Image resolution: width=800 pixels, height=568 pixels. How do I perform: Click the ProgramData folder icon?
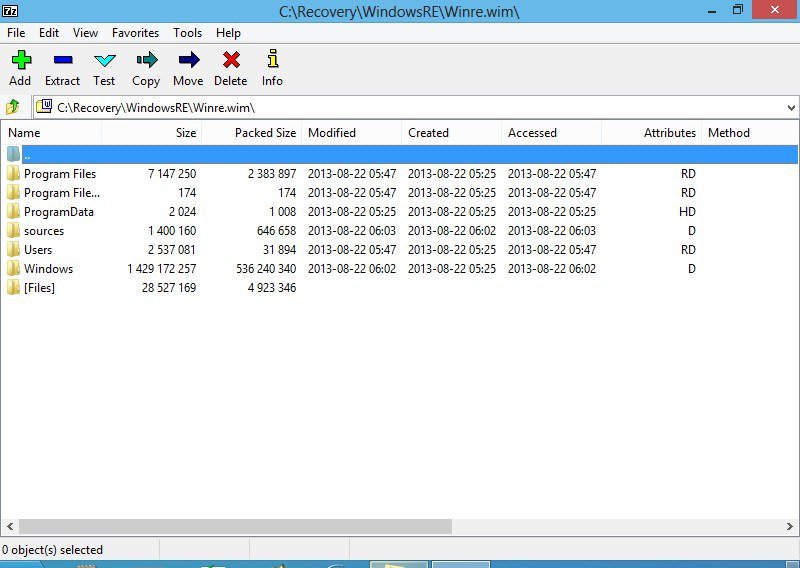pyautogui.click(x=14, y=212)
